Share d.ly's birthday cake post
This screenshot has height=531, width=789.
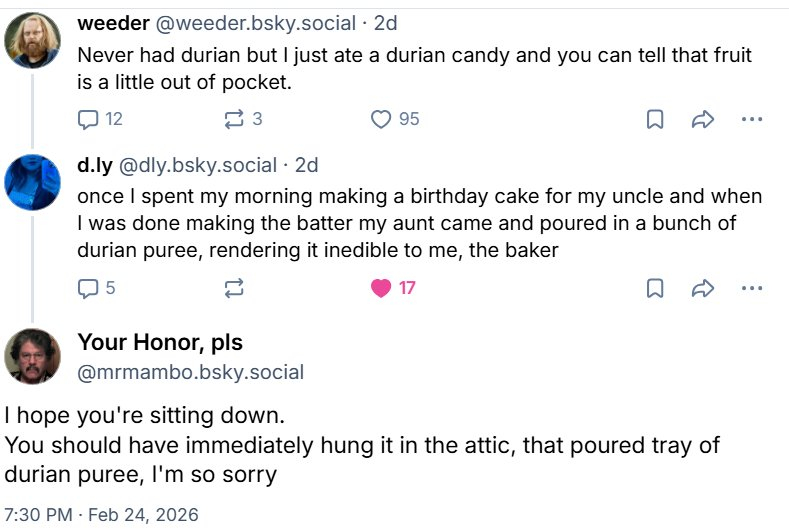click(702, 288)
